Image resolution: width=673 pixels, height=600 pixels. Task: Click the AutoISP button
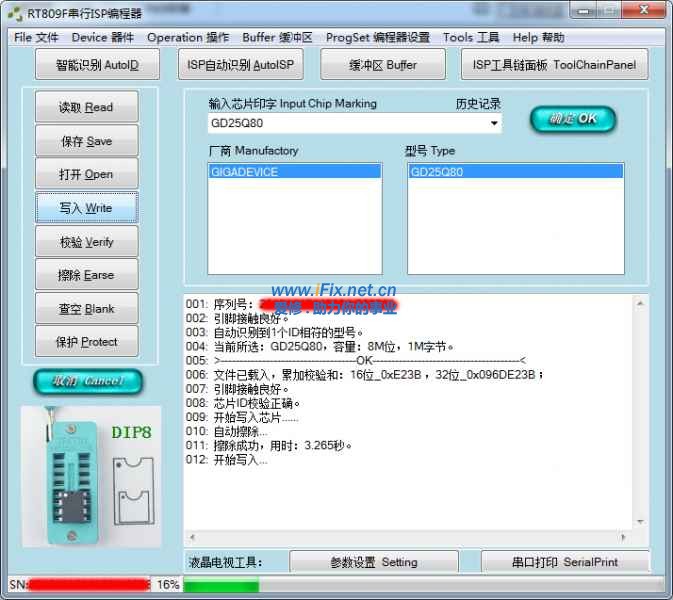coord(241,66)
